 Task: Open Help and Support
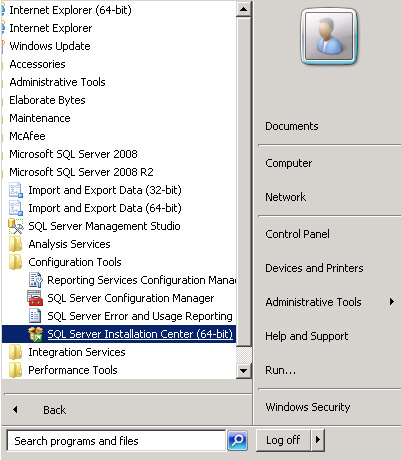click(307, 336)
